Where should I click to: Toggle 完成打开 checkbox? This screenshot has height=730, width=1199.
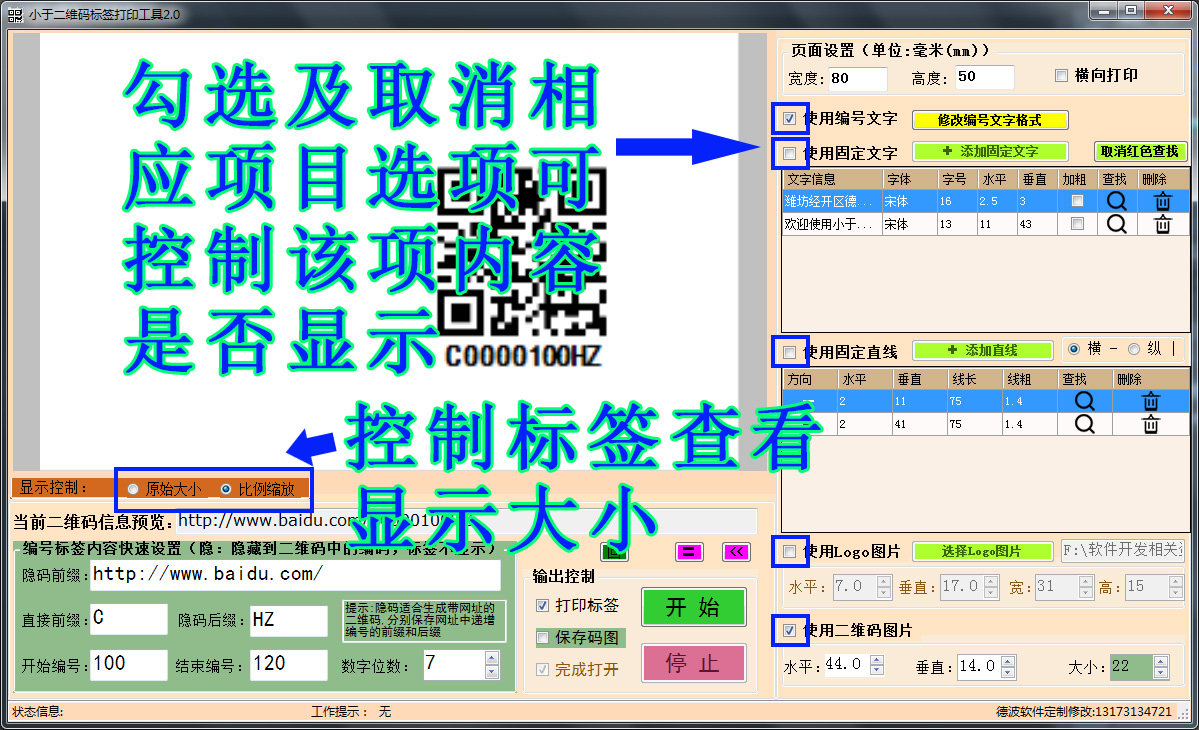click(542, 670)
